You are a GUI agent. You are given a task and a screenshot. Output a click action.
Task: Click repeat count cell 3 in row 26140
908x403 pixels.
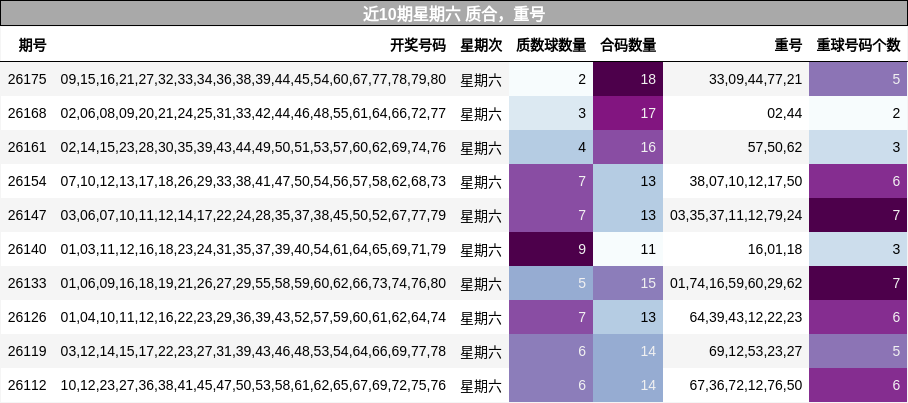859,250
